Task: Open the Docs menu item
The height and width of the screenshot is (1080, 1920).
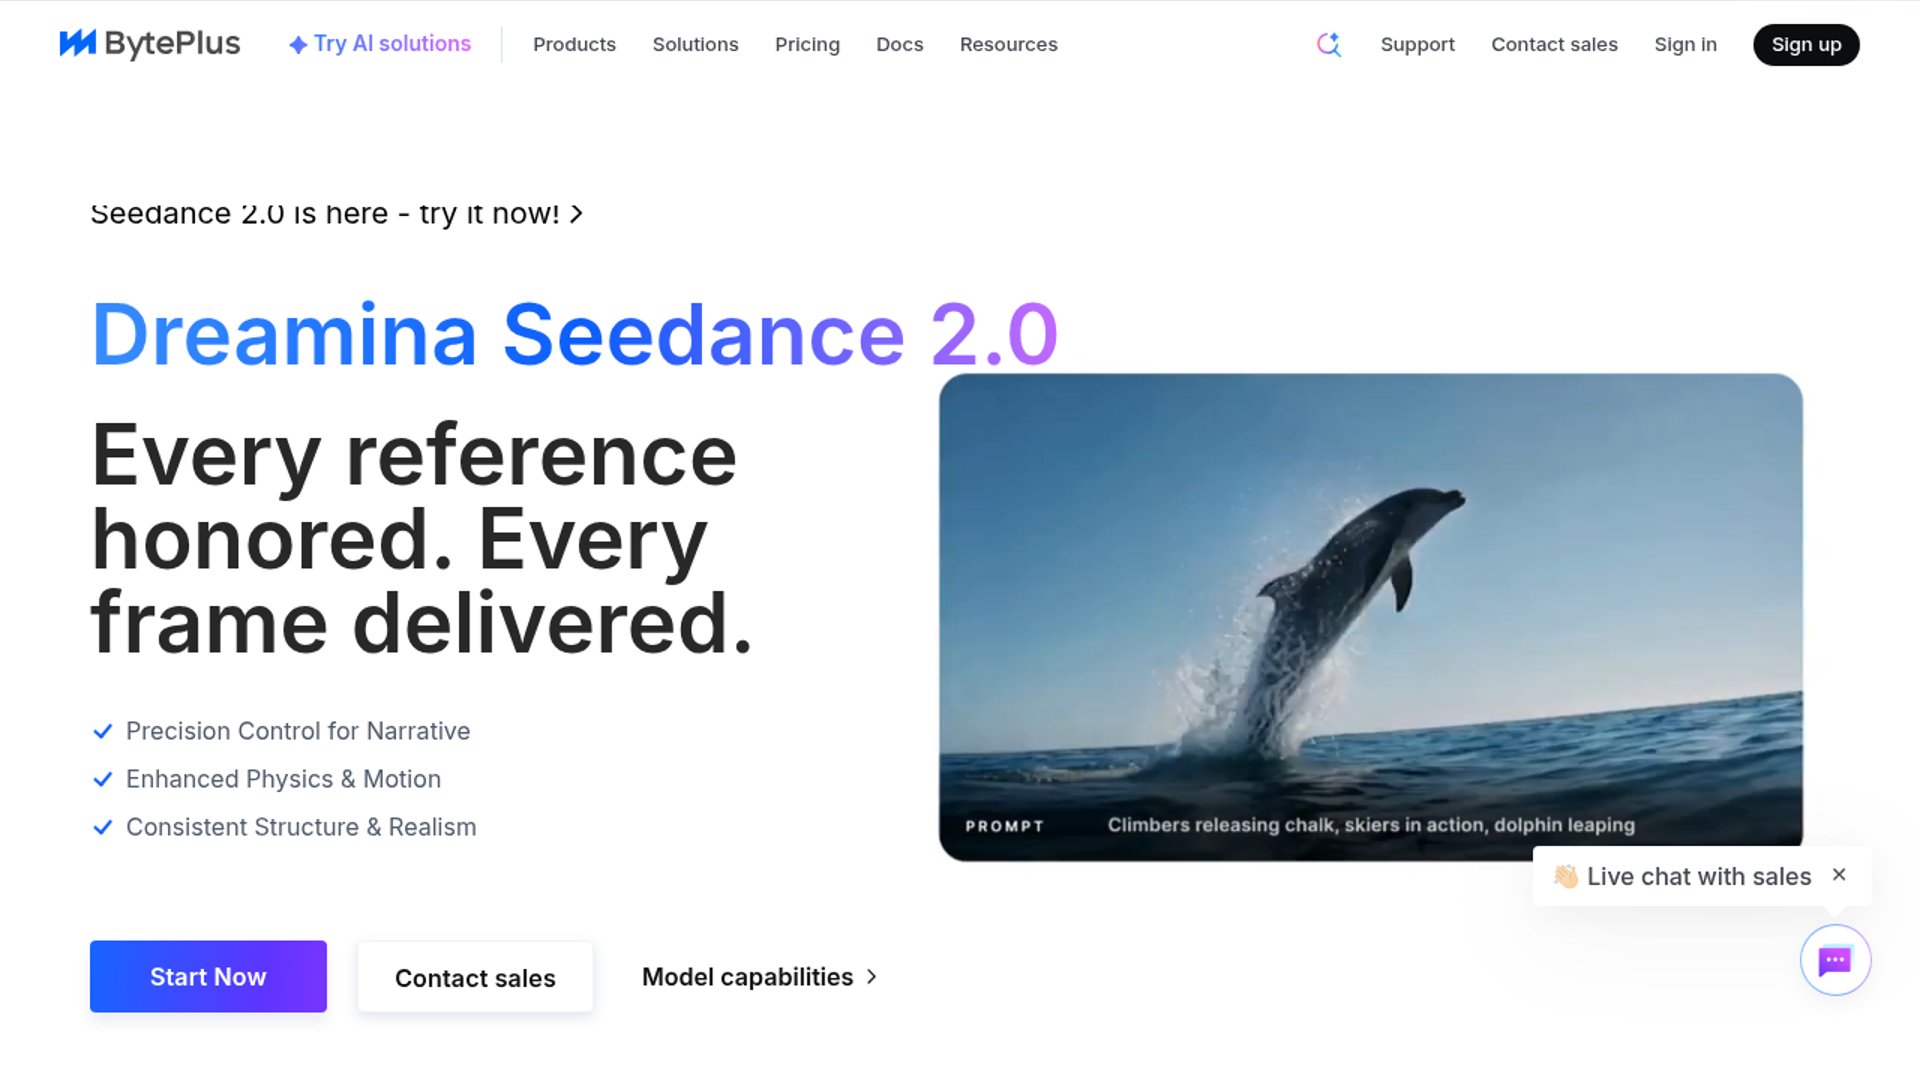Action: point(899,44)
